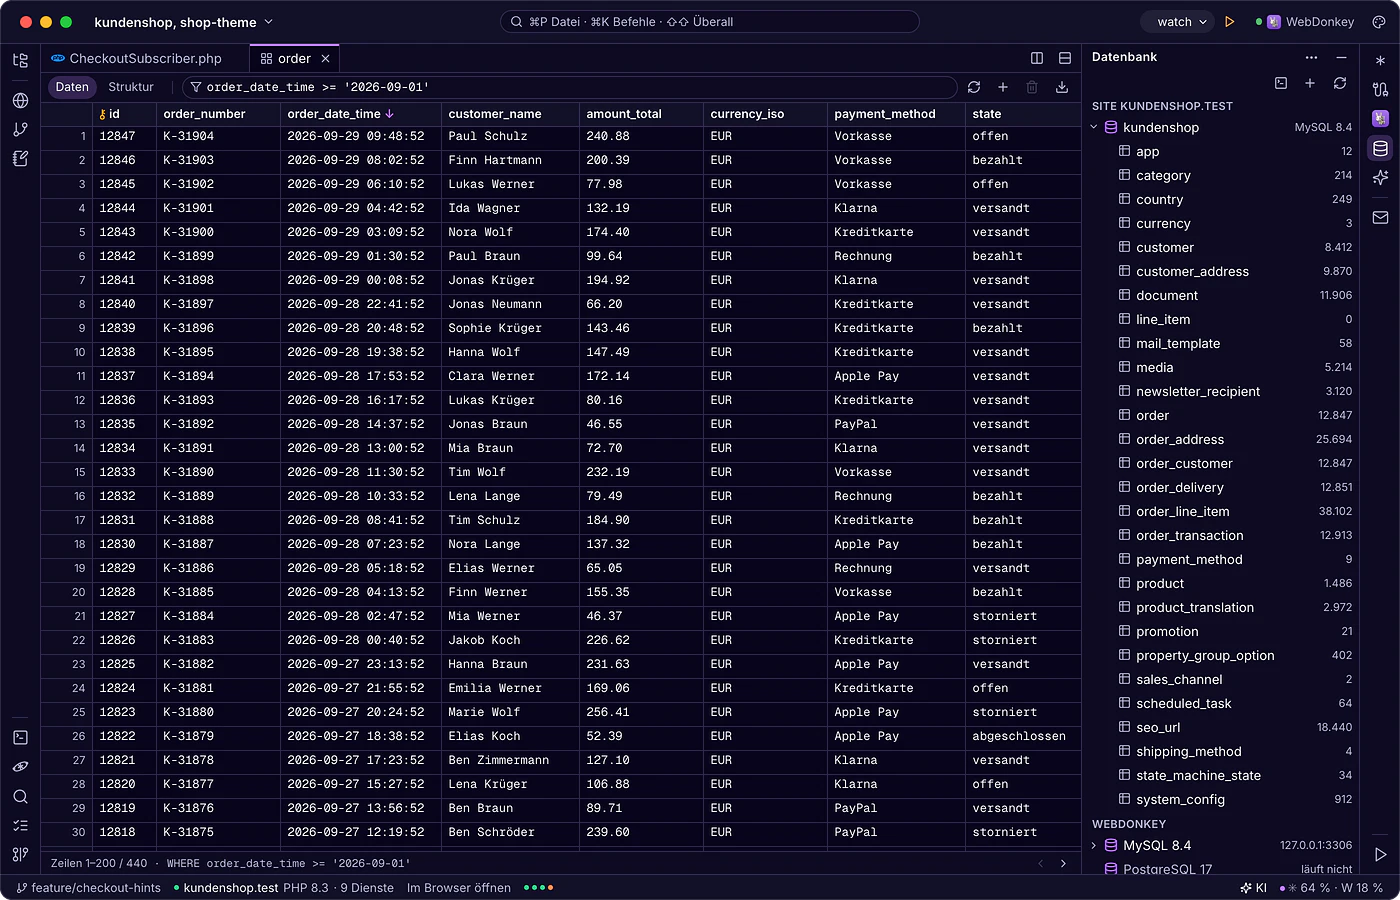Viewport: 1400px width, 900px height.
Task: Click the order_date_time filter field
Action: (570, 87)
